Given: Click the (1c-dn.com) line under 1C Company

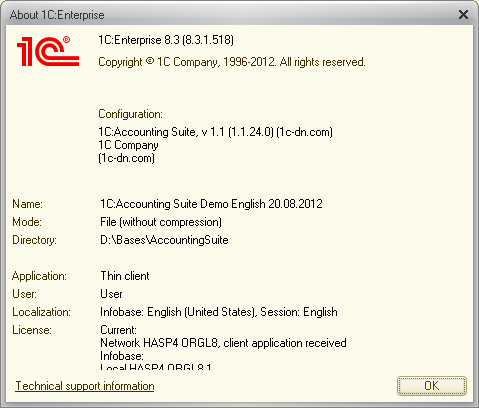Looking at the screenshot, I should (x=126, y=158).
